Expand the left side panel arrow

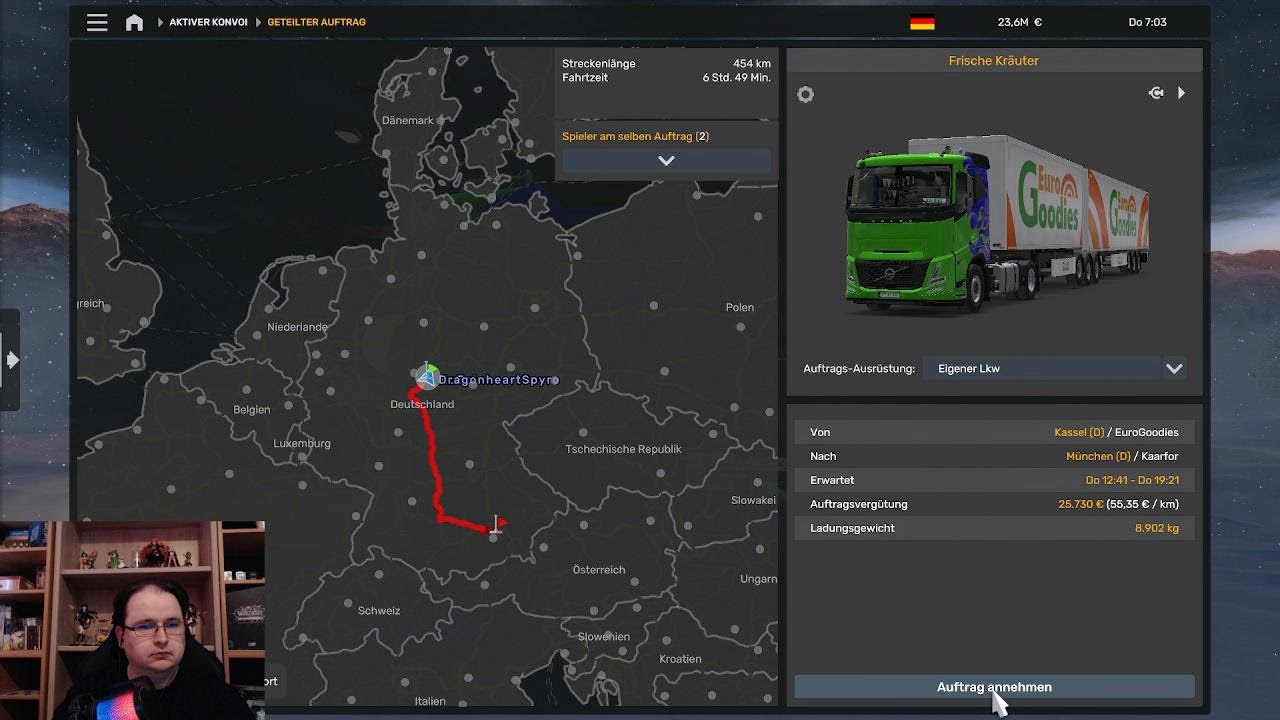pyautogui.click(x=12, y=360)
